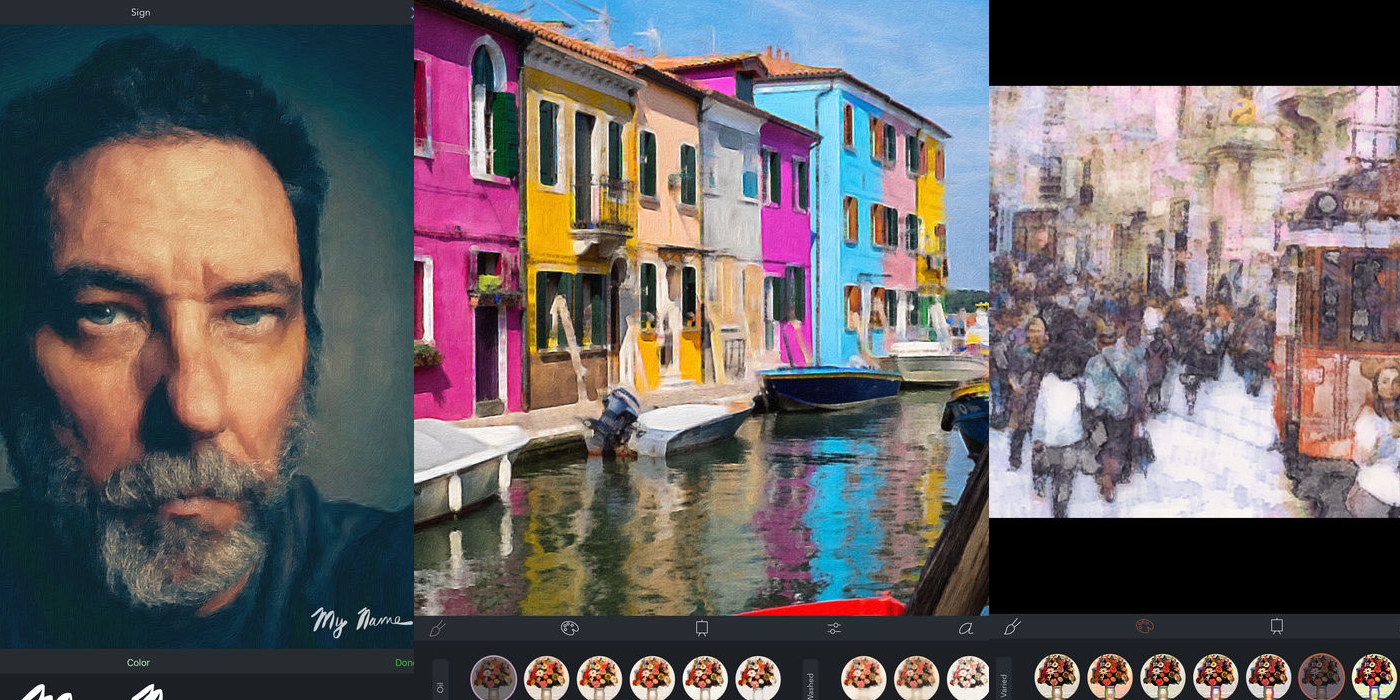1400x700 pixels.
Task: Tap the orange highlighted palette icon
Action: click(1145, 626)
